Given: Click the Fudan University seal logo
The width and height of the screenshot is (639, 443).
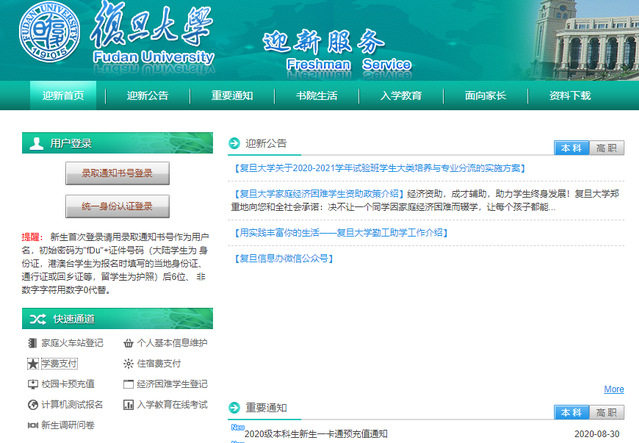Looking at the screenshot, I should (49, 32).
